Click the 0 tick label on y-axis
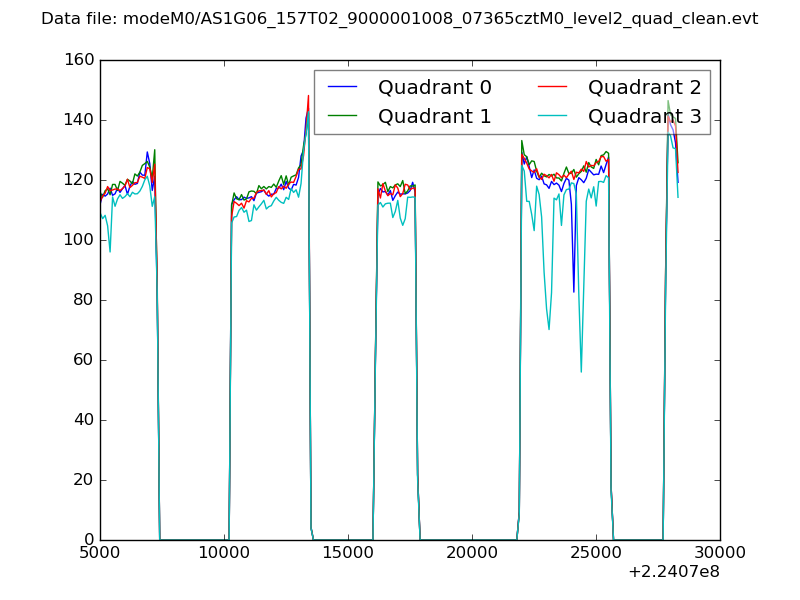 (x=92, y=540)
